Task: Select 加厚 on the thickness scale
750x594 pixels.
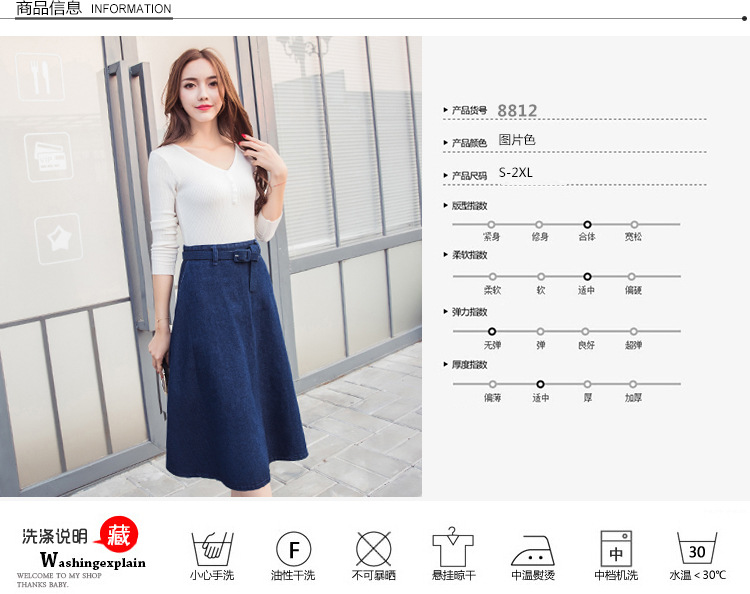Action: pos(633,384)
